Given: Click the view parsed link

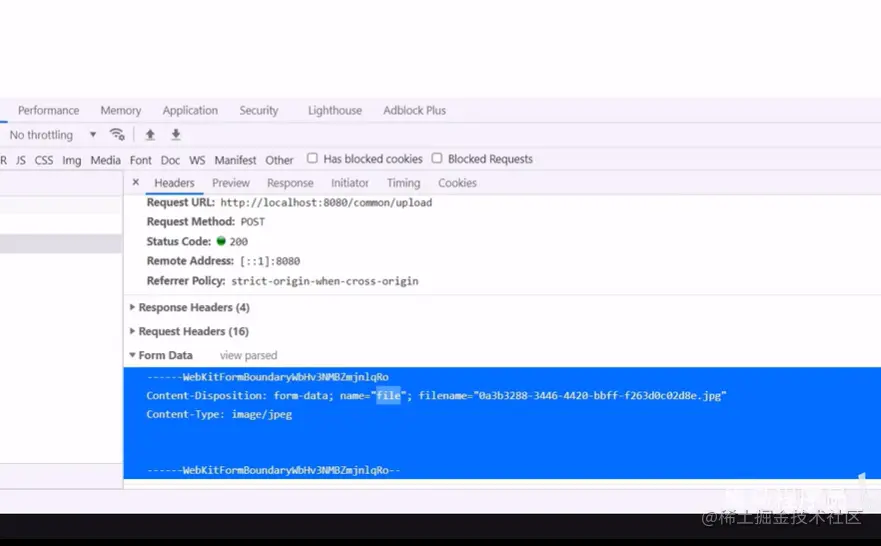Looking at the screenshot, I should tap(248, 355).
